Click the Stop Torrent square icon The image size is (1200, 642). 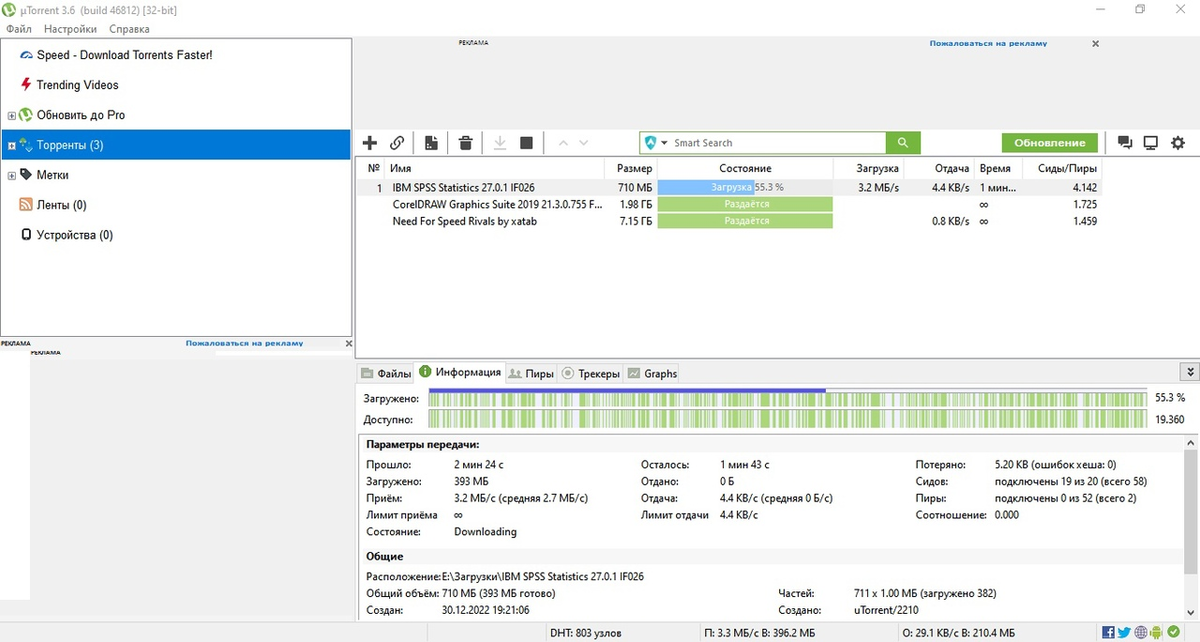527,143
